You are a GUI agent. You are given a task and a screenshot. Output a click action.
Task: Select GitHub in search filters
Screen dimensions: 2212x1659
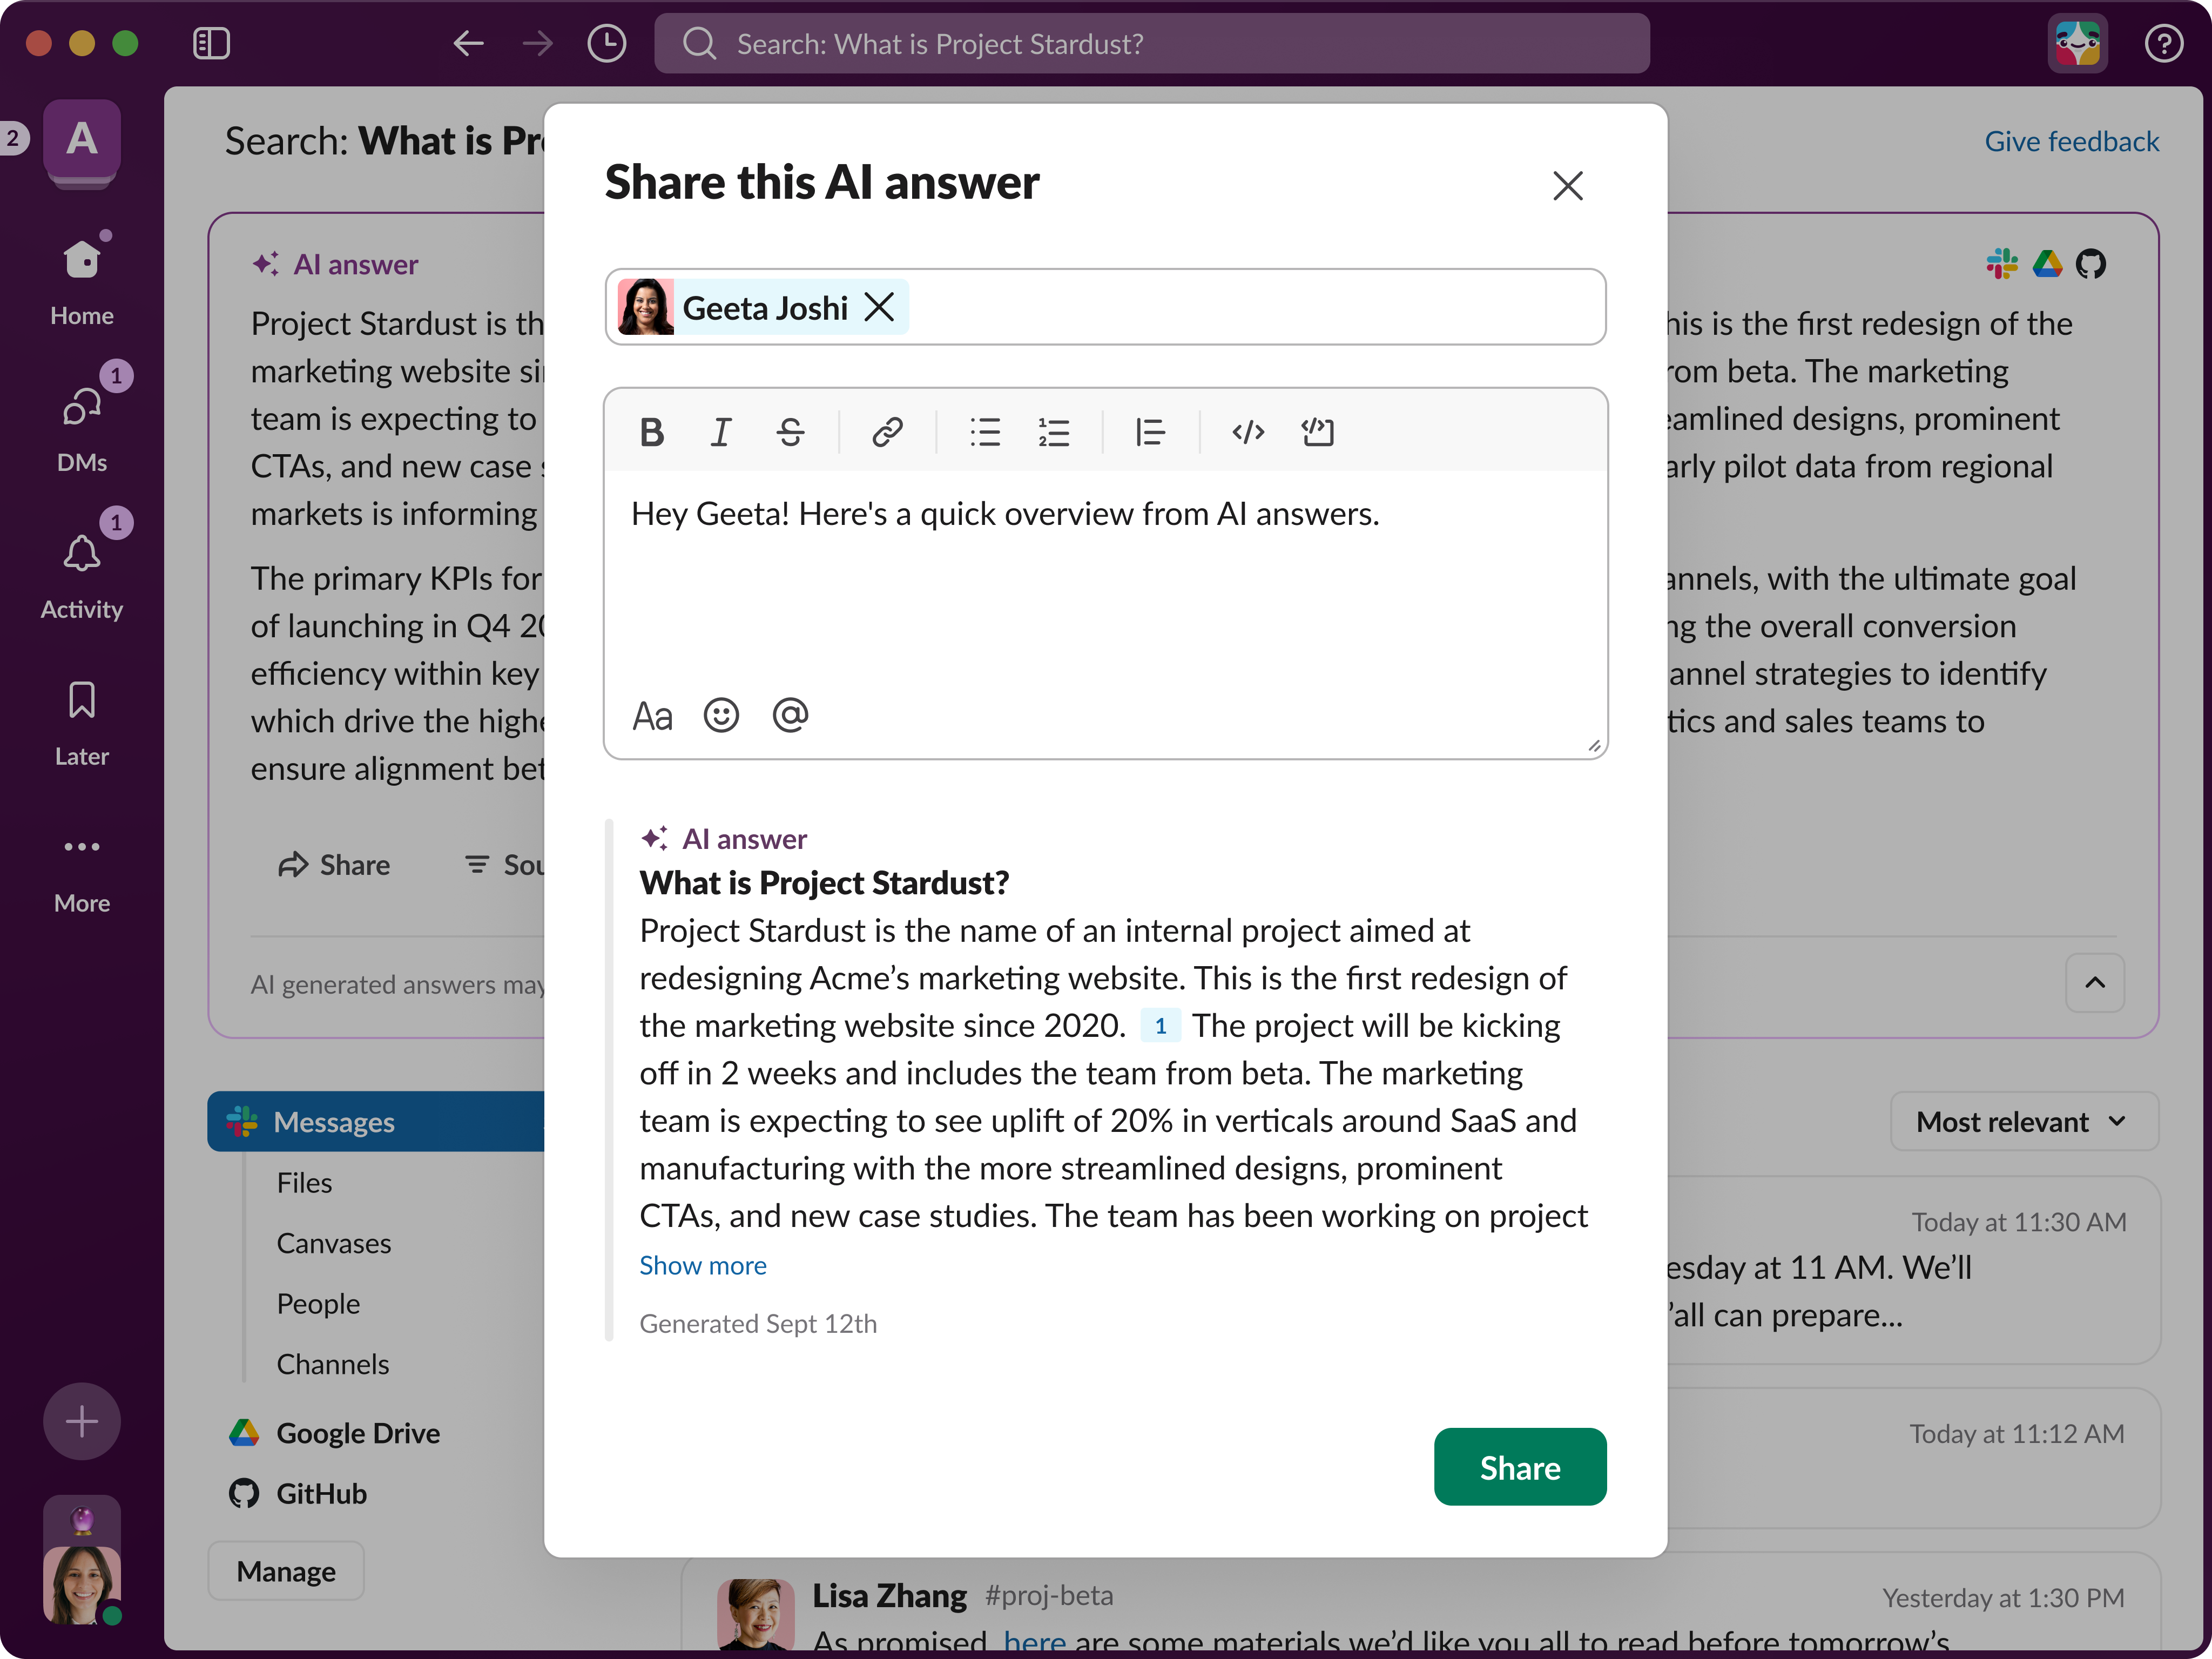pyautogui.click(x=320, y=1494)
